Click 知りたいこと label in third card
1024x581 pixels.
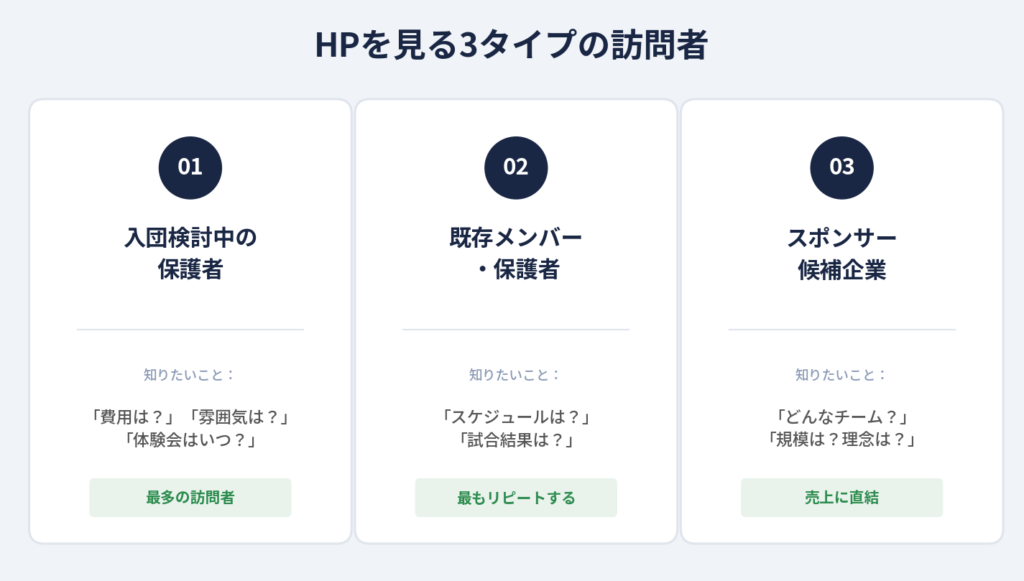(841, 375)
